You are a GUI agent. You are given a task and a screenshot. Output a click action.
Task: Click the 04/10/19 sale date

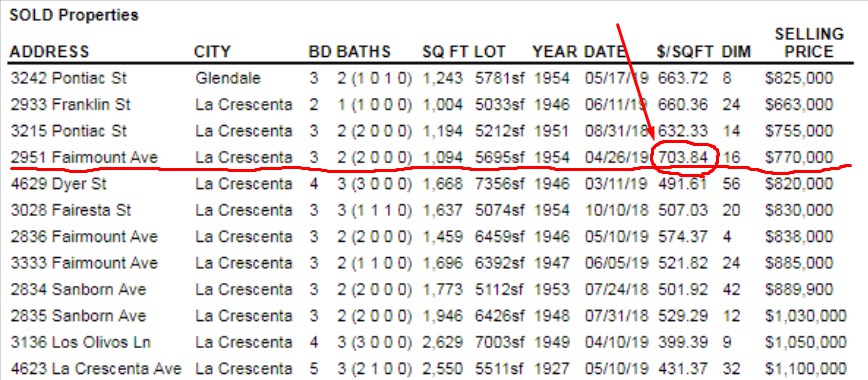[617, 342]
